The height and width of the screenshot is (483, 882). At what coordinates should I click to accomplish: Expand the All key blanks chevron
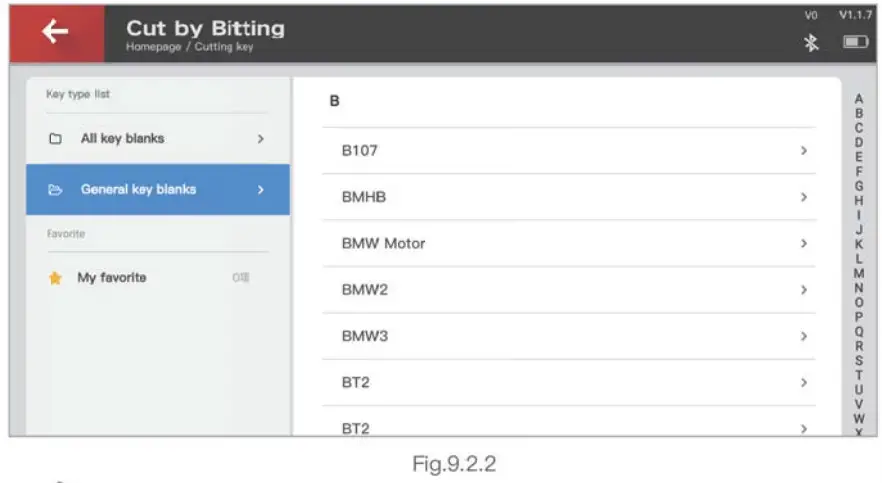coord(261,139)
